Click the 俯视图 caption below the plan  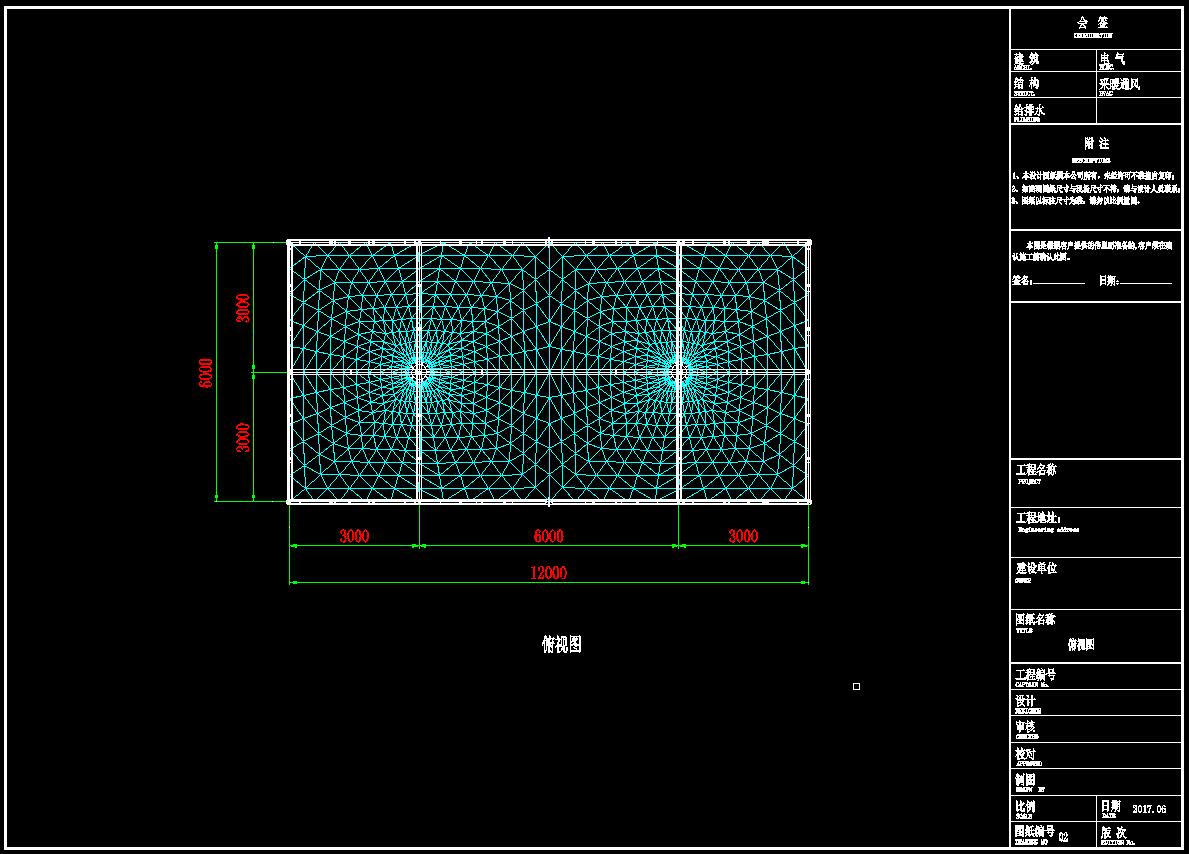pos(561,645)
